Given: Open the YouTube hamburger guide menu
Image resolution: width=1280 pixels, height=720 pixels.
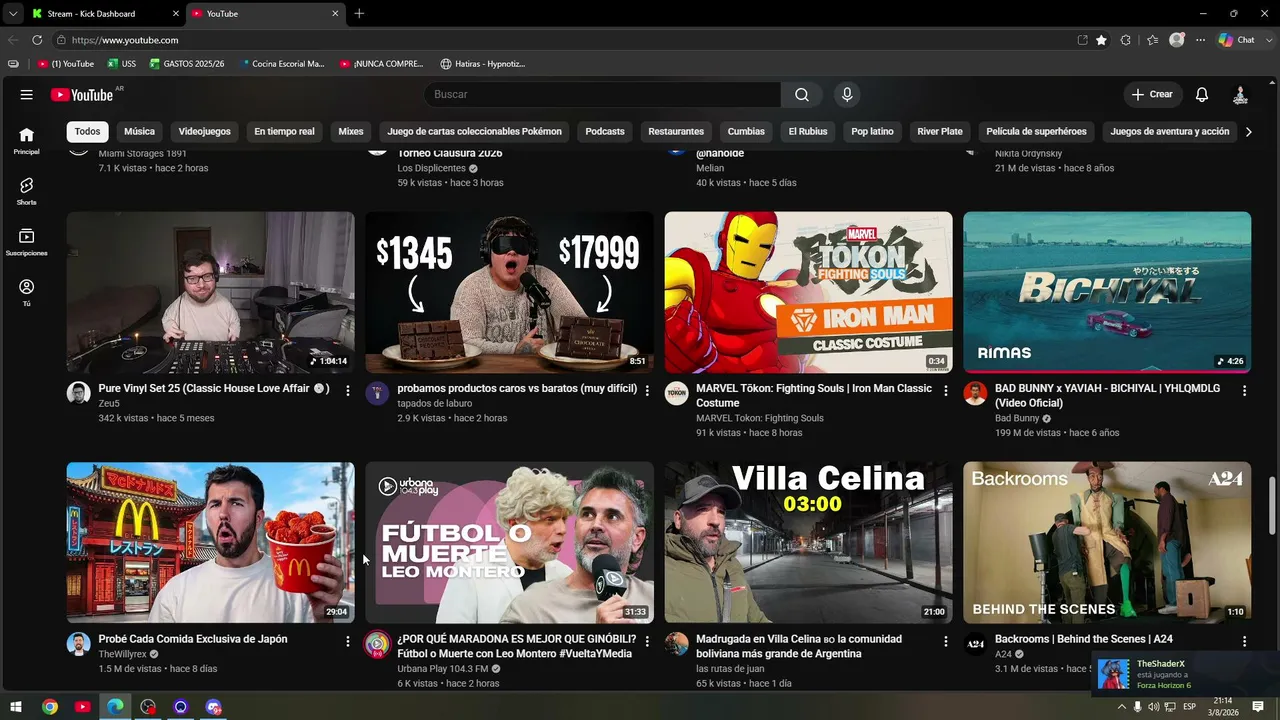Looking at the screenshot, I should (x=27, y=95).
